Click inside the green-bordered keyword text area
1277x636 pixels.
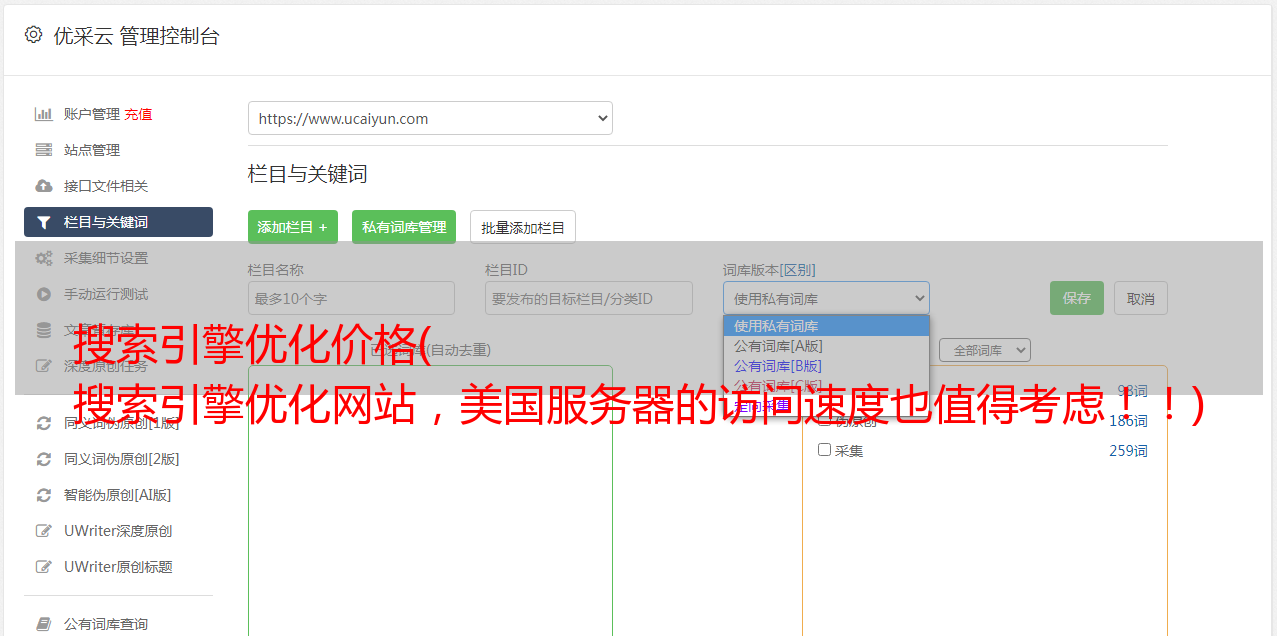point(430,500)
